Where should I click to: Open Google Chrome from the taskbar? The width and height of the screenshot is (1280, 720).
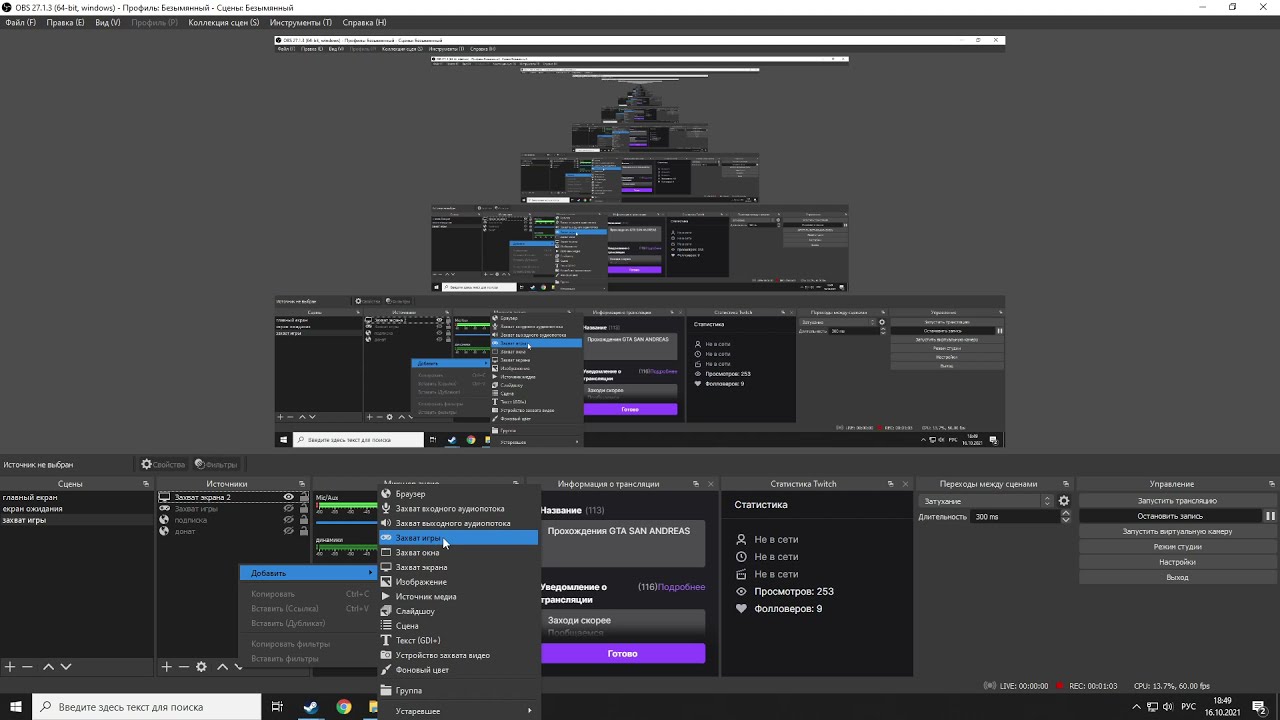click(344, 707)
